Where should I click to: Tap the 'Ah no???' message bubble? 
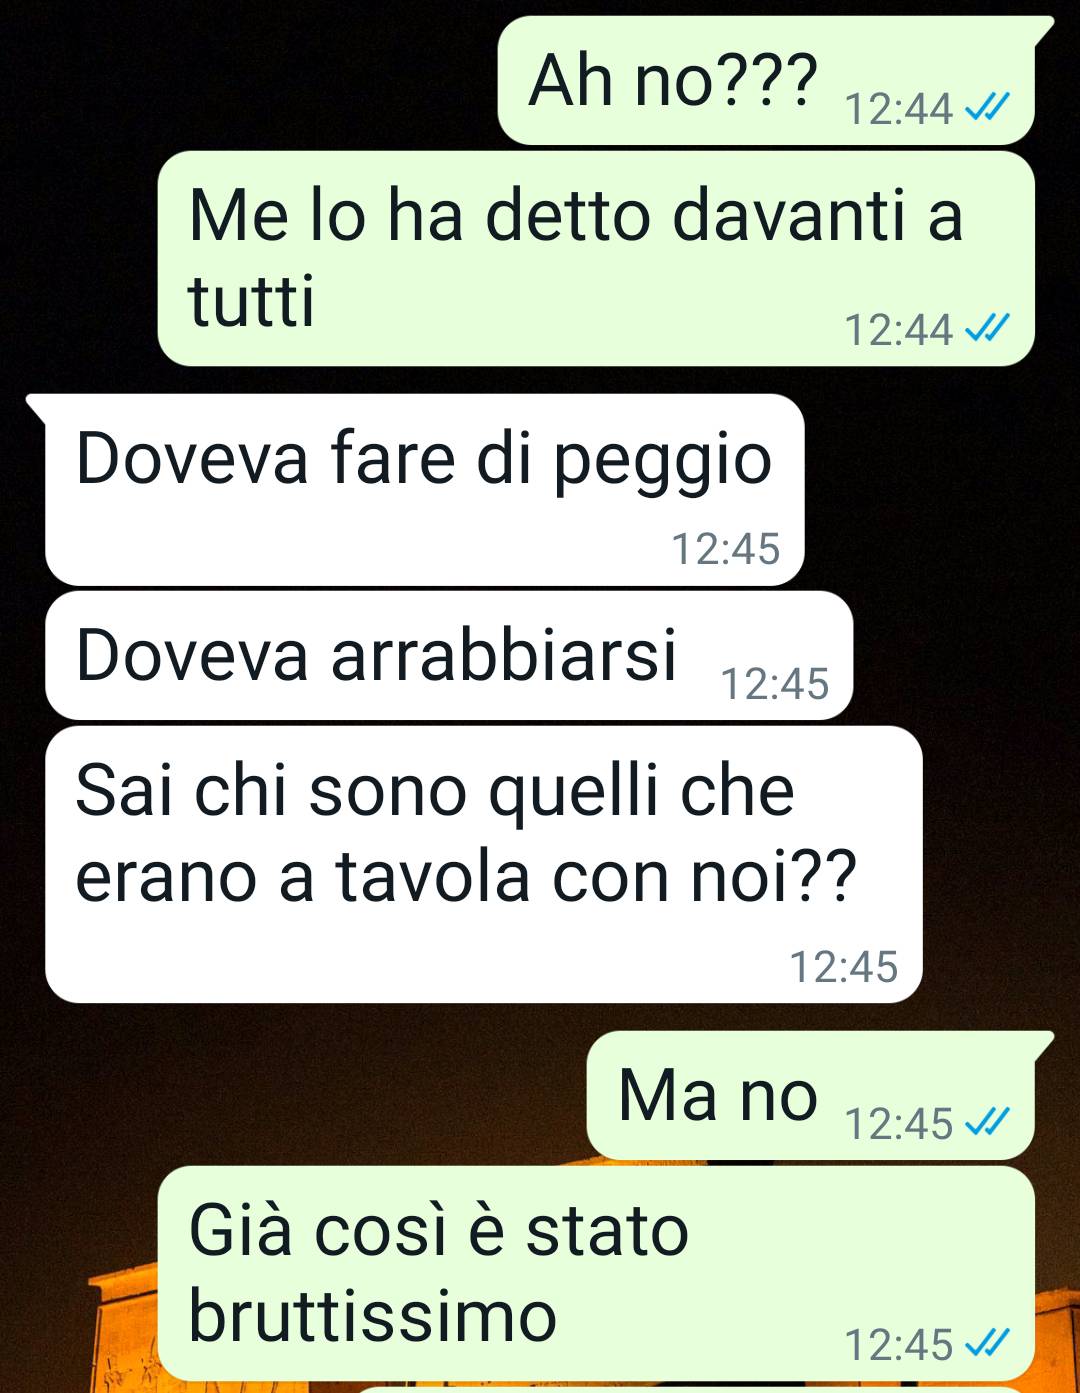click(x=766, y=81)
